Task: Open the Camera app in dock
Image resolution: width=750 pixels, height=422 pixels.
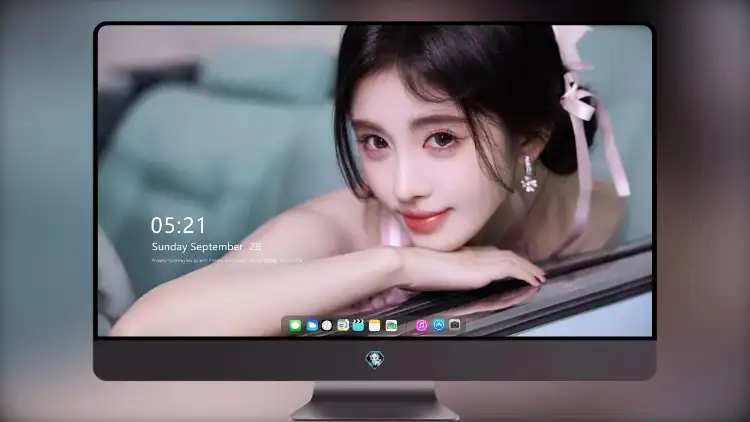Action: coord(455,325)
